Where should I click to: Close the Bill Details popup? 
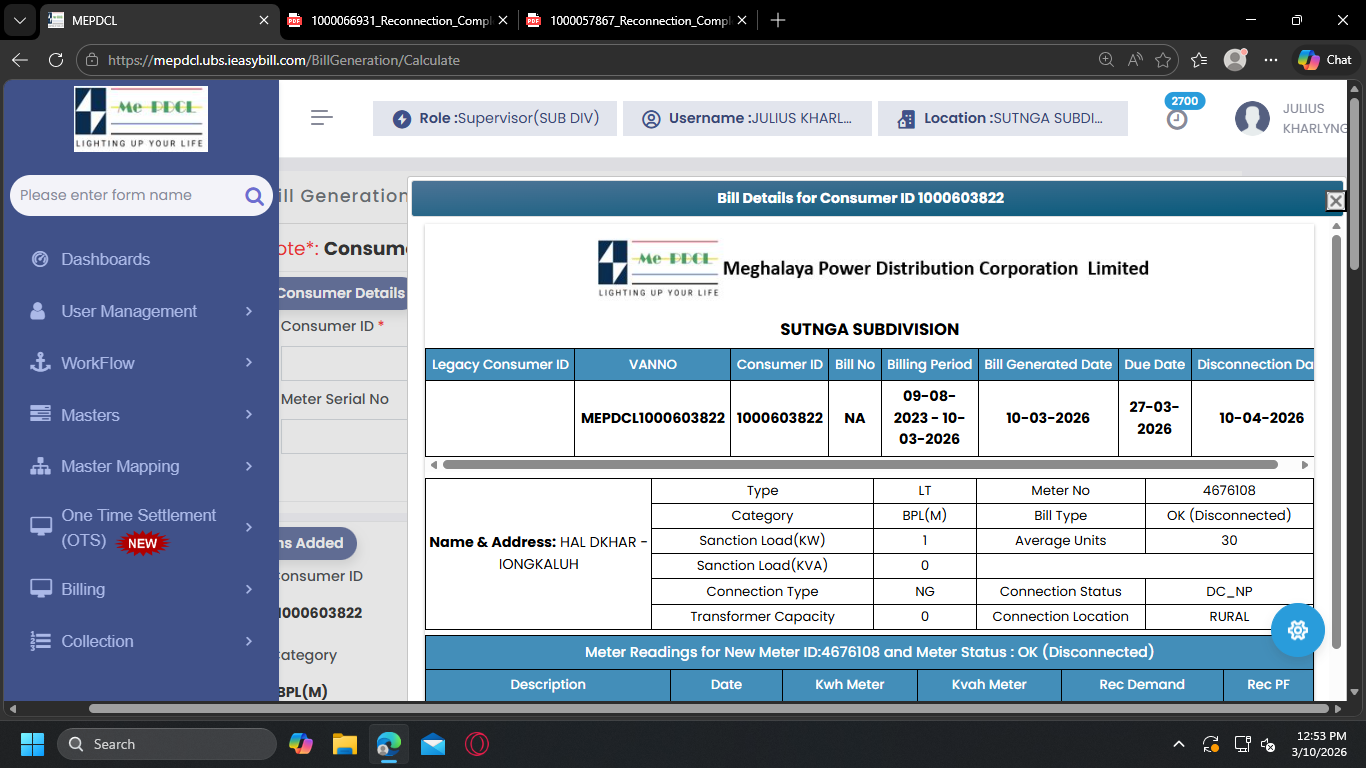point(1335,201)
